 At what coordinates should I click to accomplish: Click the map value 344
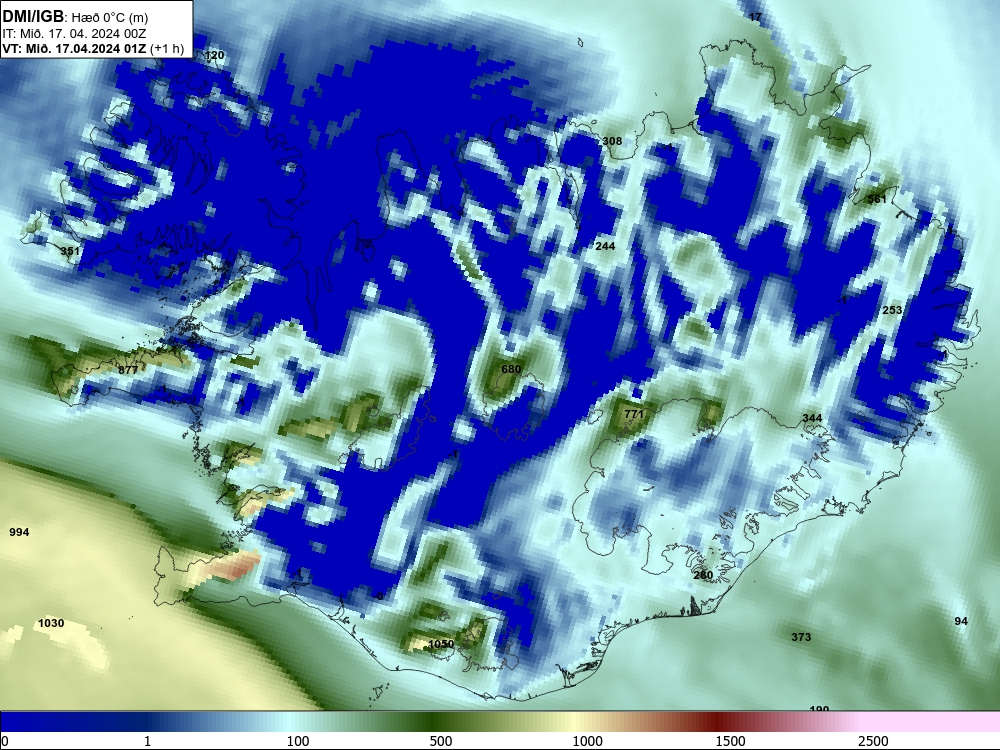pos(812,418)
